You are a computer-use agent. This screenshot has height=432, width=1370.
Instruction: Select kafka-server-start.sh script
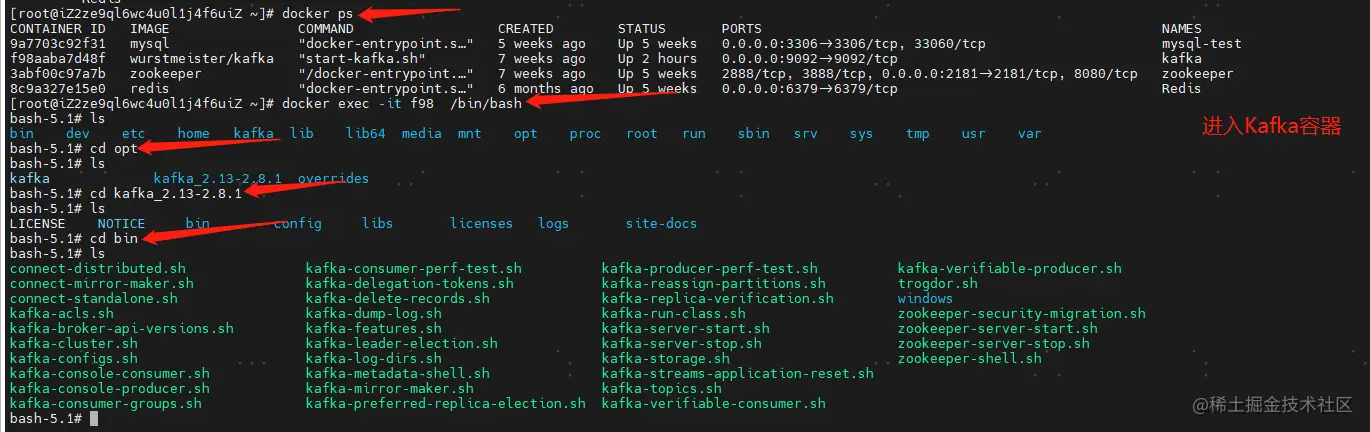(x=685, y=328)
